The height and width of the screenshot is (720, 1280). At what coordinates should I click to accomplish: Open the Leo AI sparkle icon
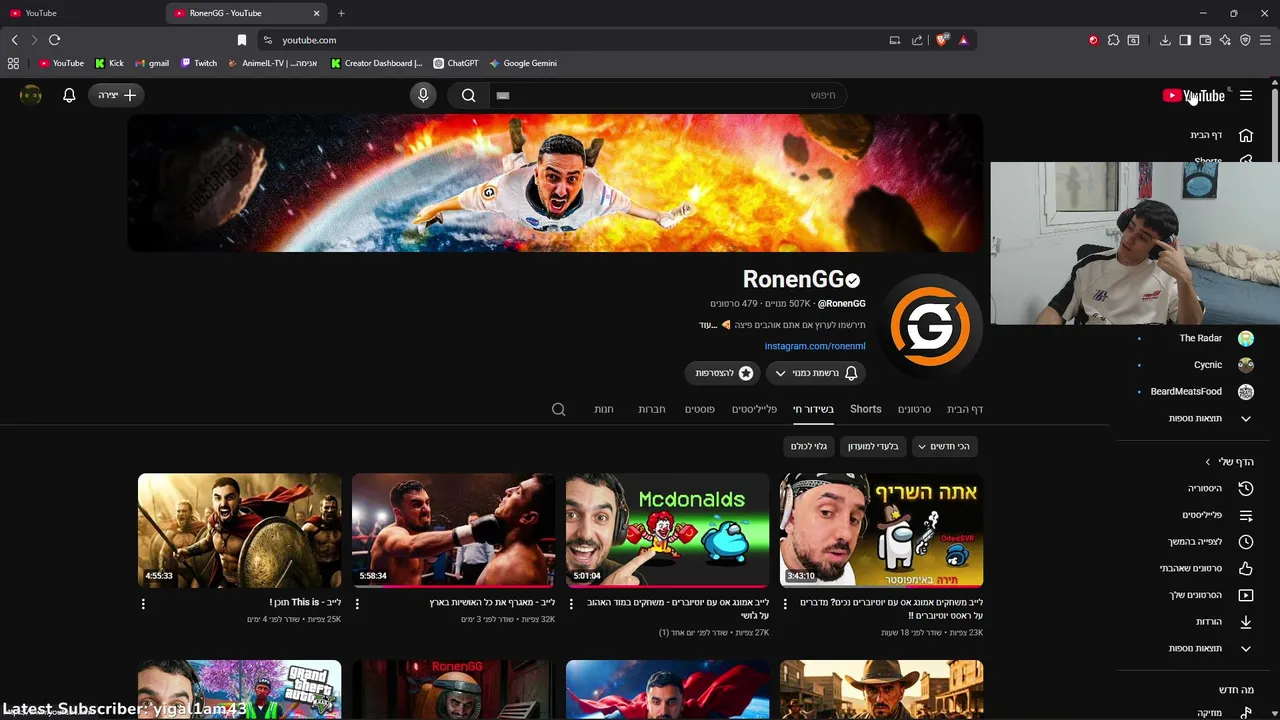1225,40
